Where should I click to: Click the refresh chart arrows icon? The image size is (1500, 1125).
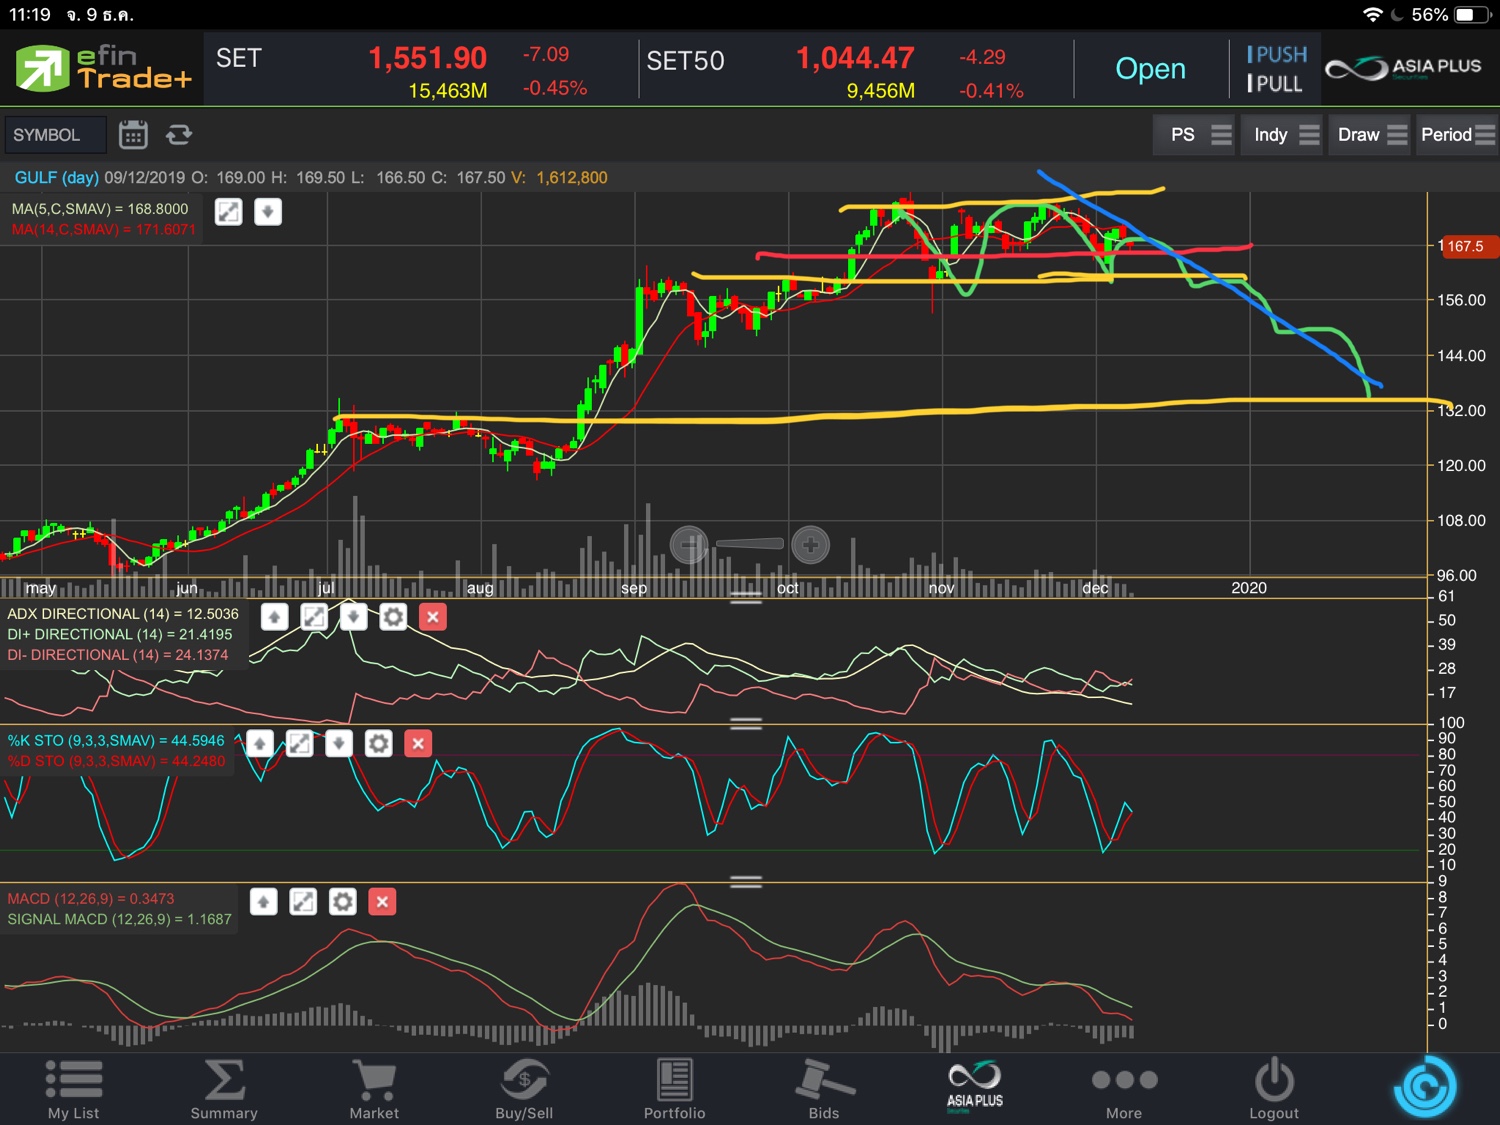coord(179,135)
